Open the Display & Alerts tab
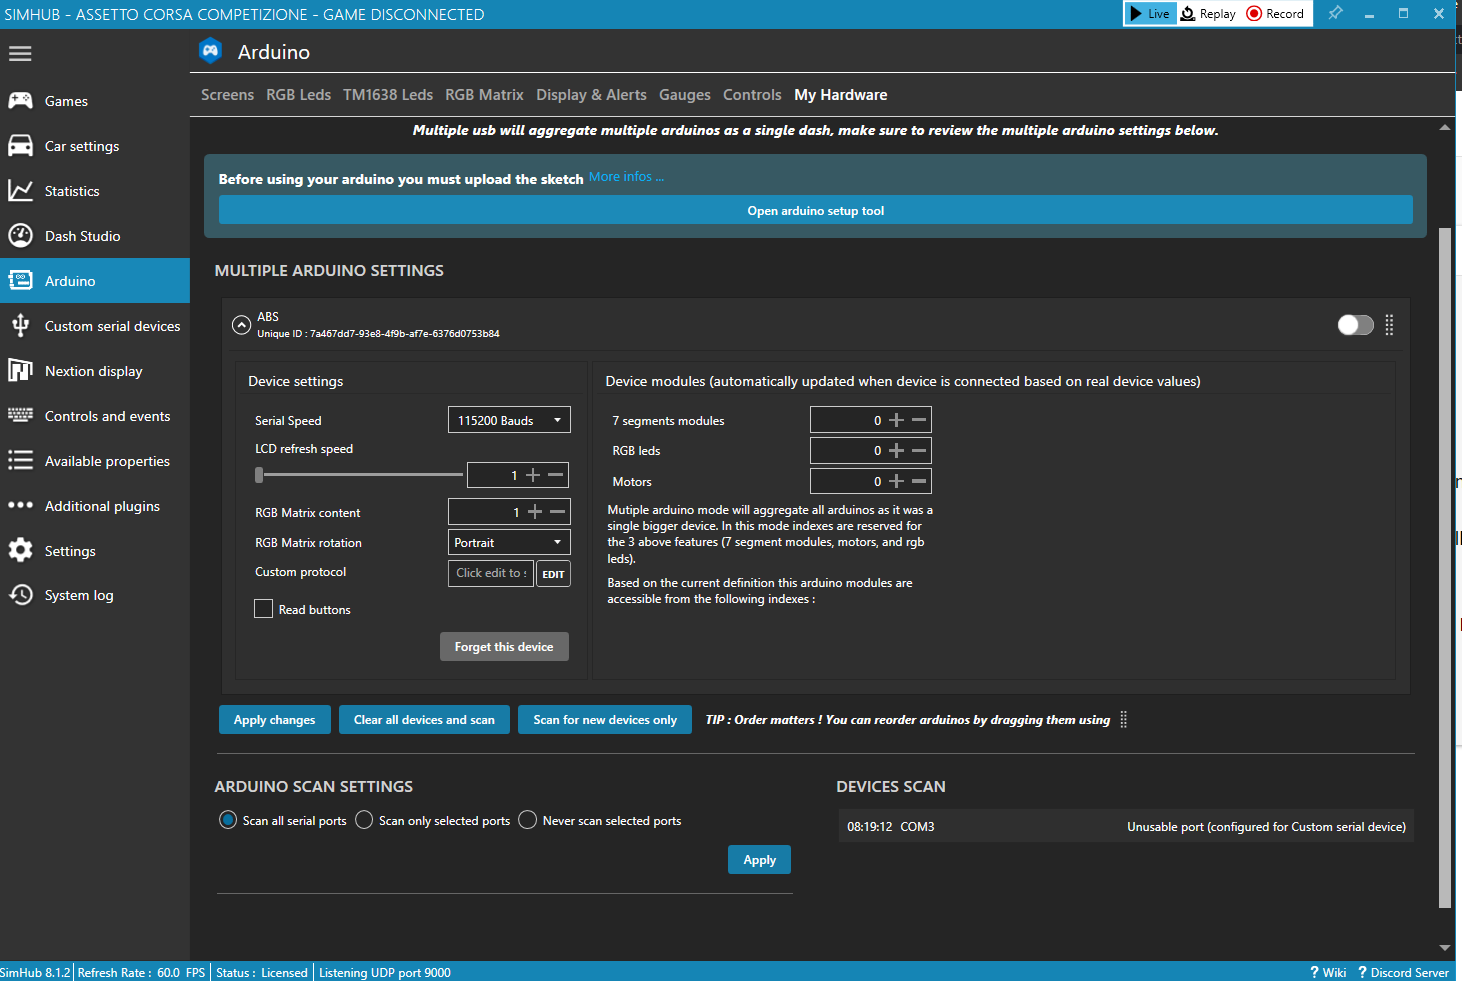 click(591, 94)
